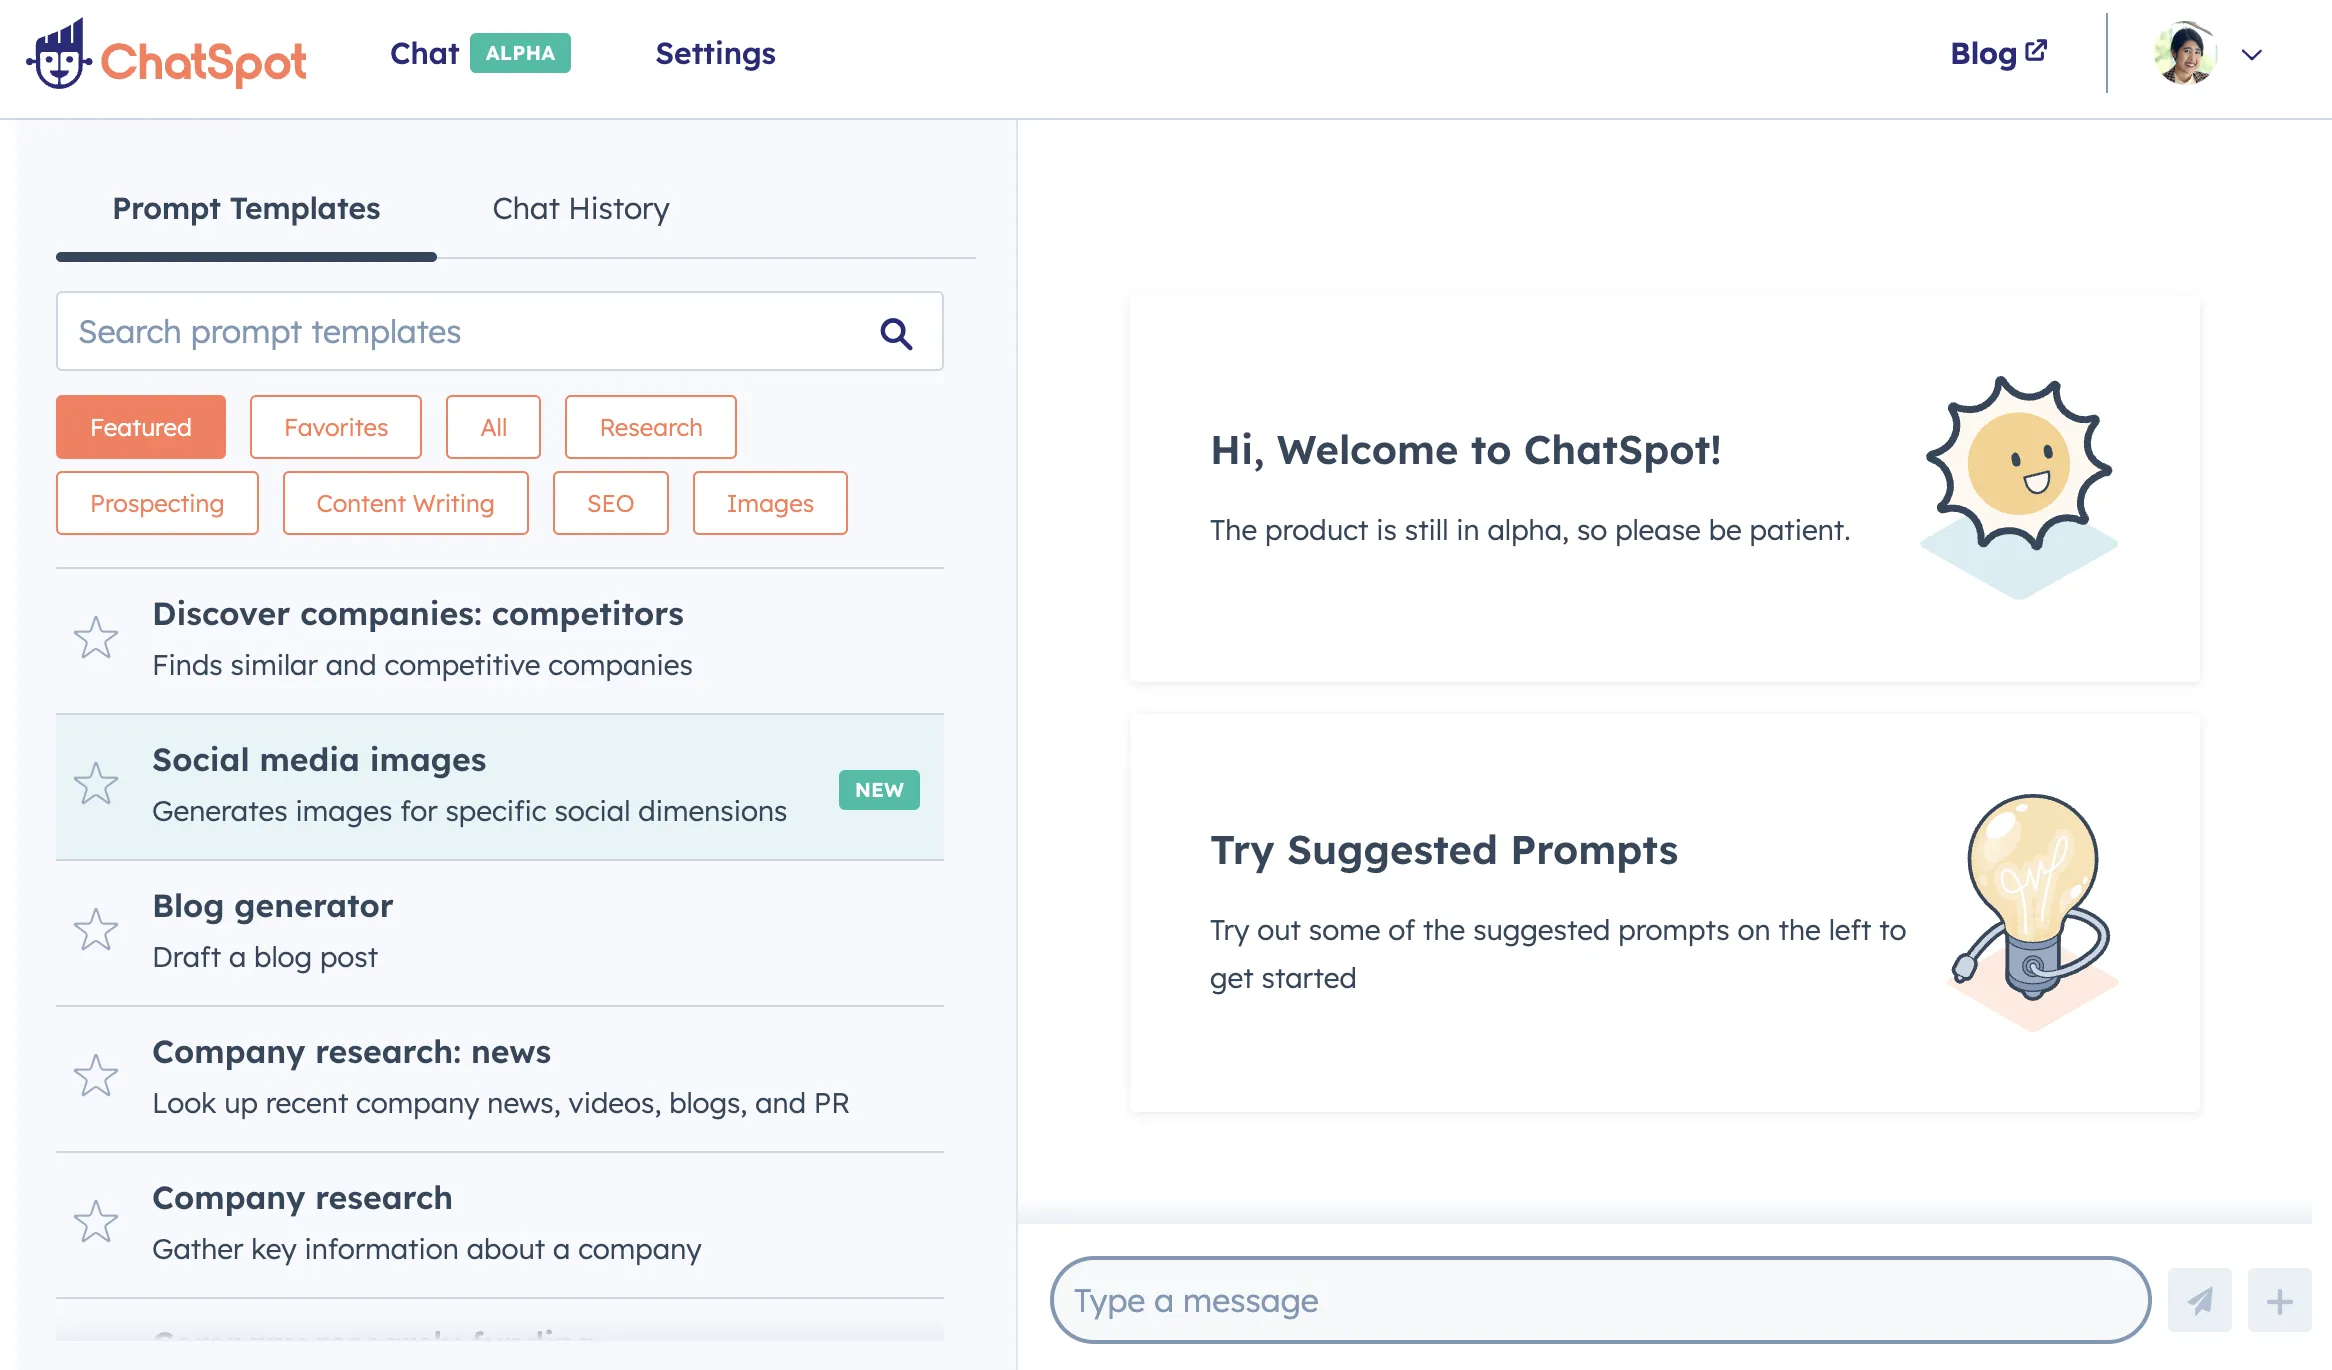
Task: Click the search magnifier icon
Action: click(896, 333)
